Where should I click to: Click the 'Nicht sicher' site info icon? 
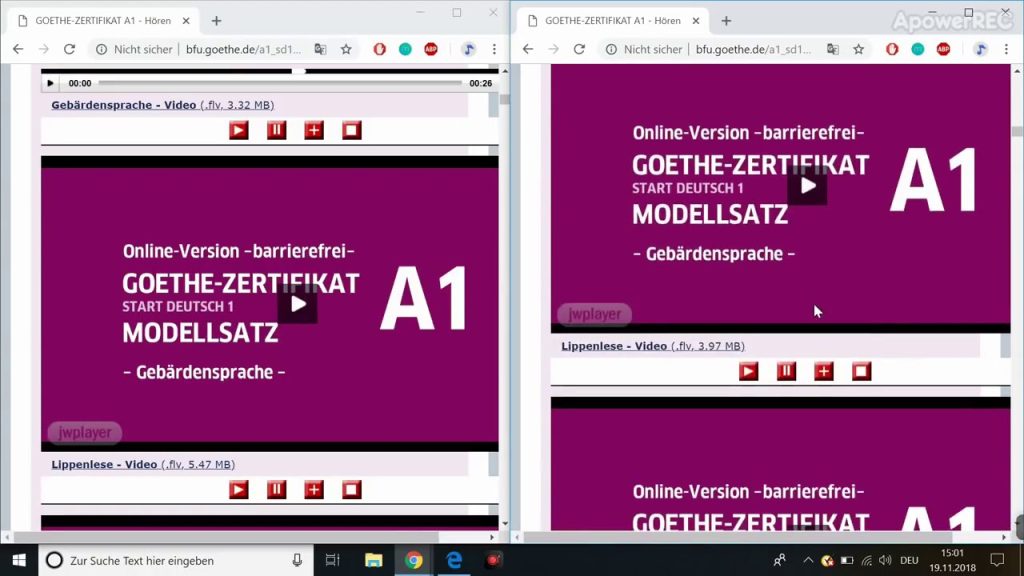click(102, 48)
